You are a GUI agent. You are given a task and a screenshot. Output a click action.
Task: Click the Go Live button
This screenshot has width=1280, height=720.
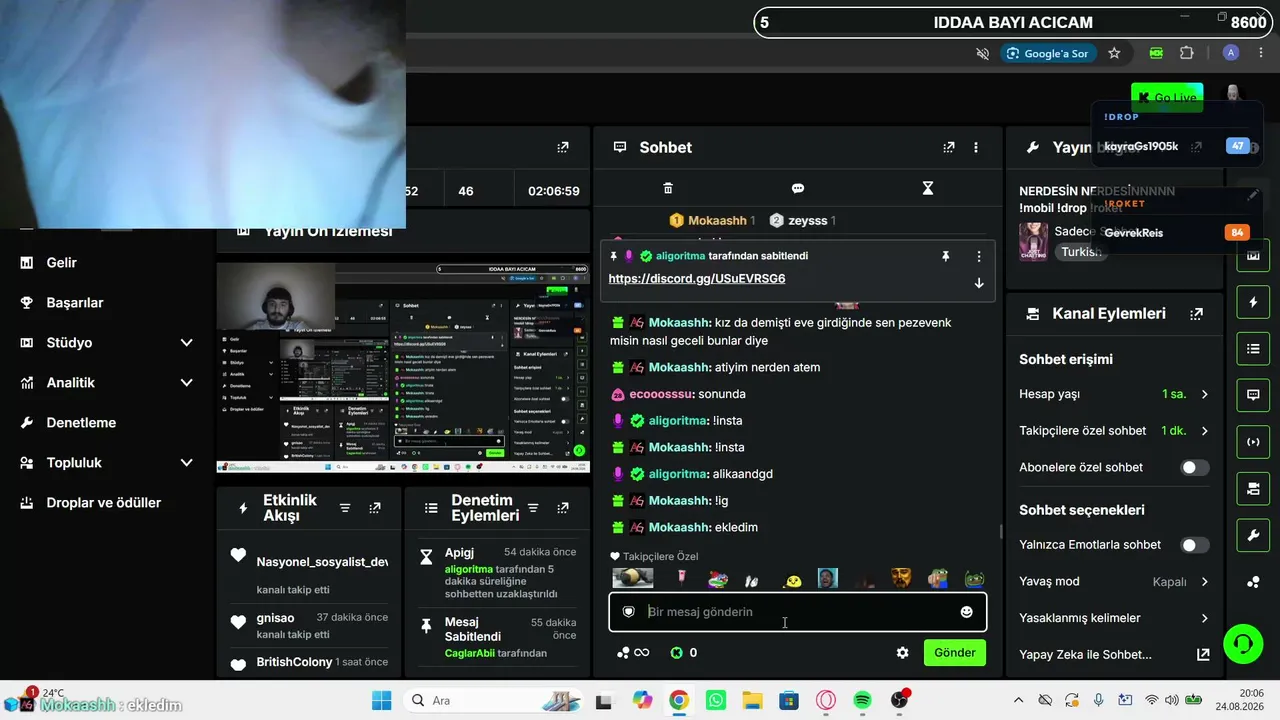(1167, 98)
